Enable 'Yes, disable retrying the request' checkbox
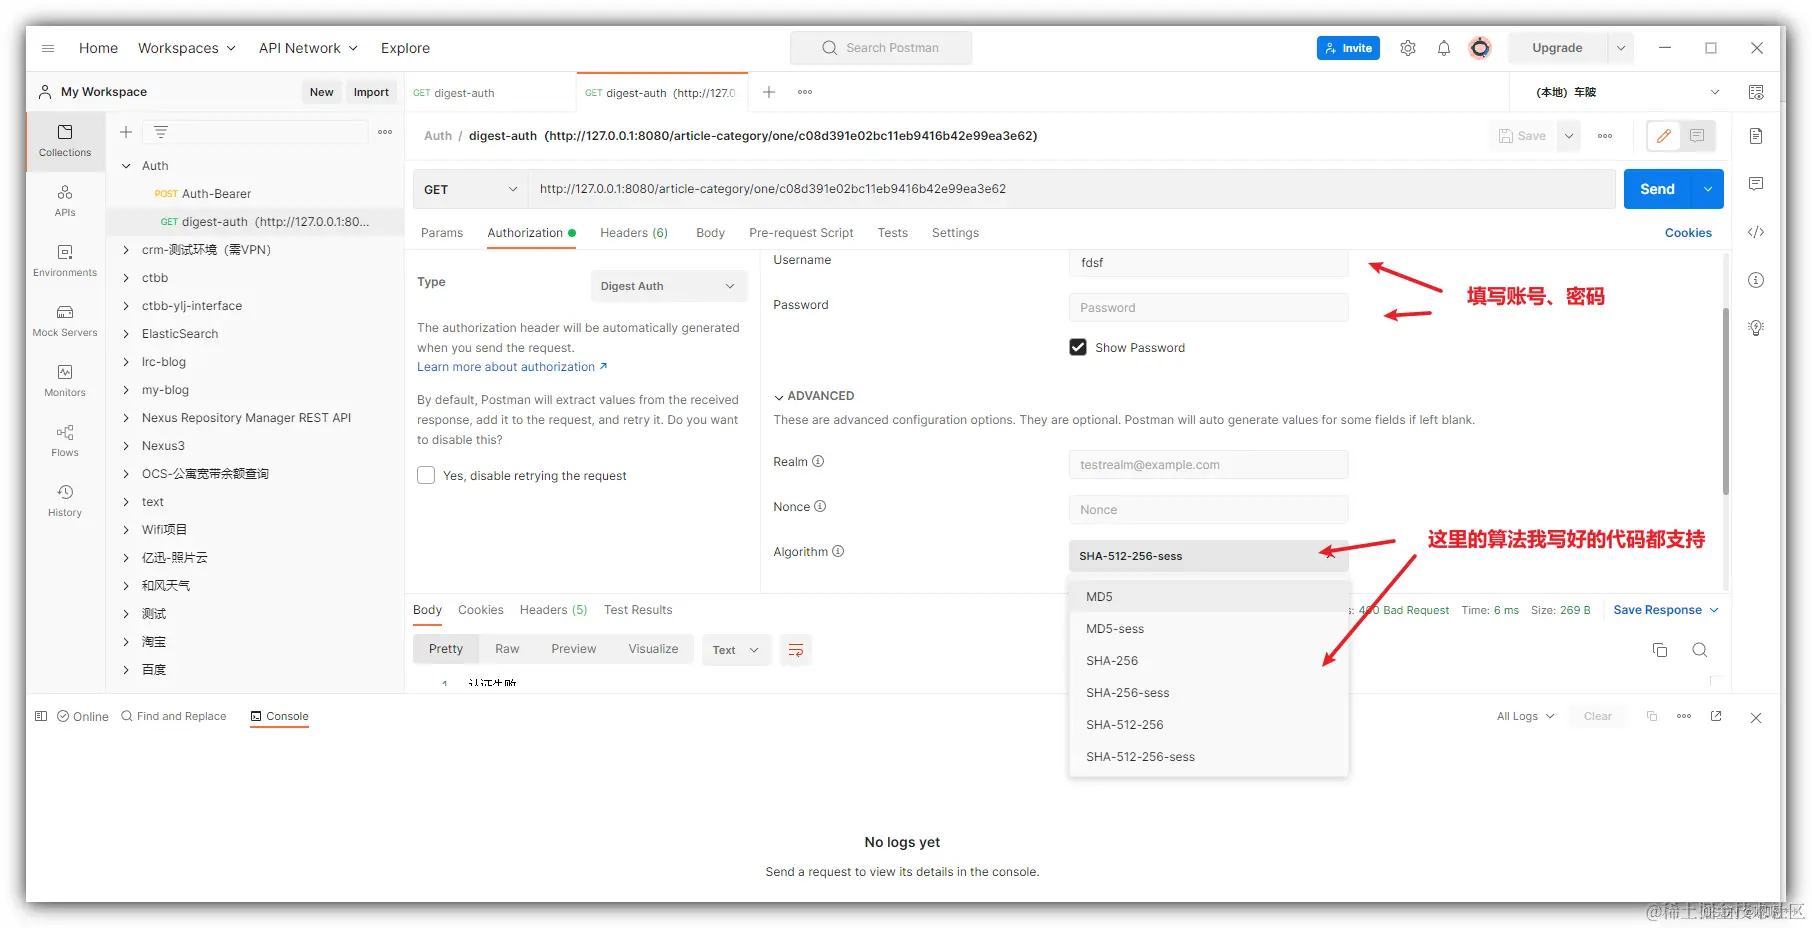The image size is (1812, 928). point(426,475)
